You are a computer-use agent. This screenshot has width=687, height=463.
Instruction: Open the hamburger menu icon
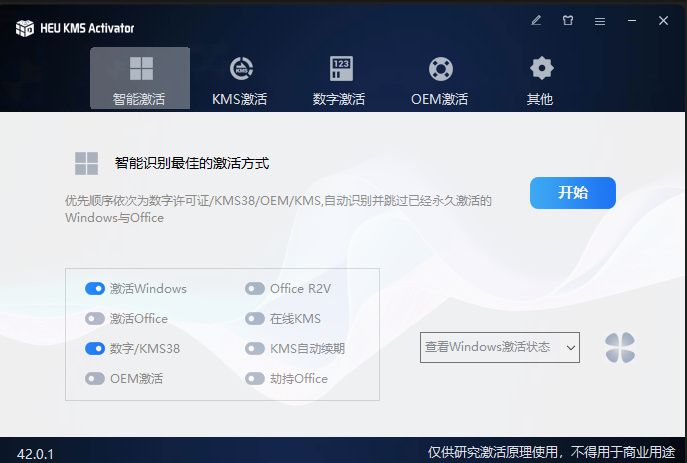[600, 21]
